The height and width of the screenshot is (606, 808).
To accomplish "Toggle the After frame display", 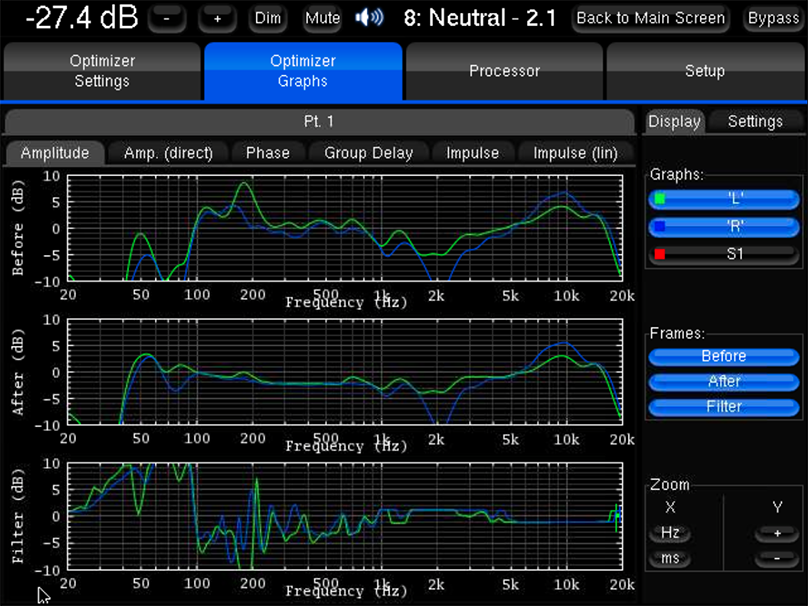I will pos(724,382).
